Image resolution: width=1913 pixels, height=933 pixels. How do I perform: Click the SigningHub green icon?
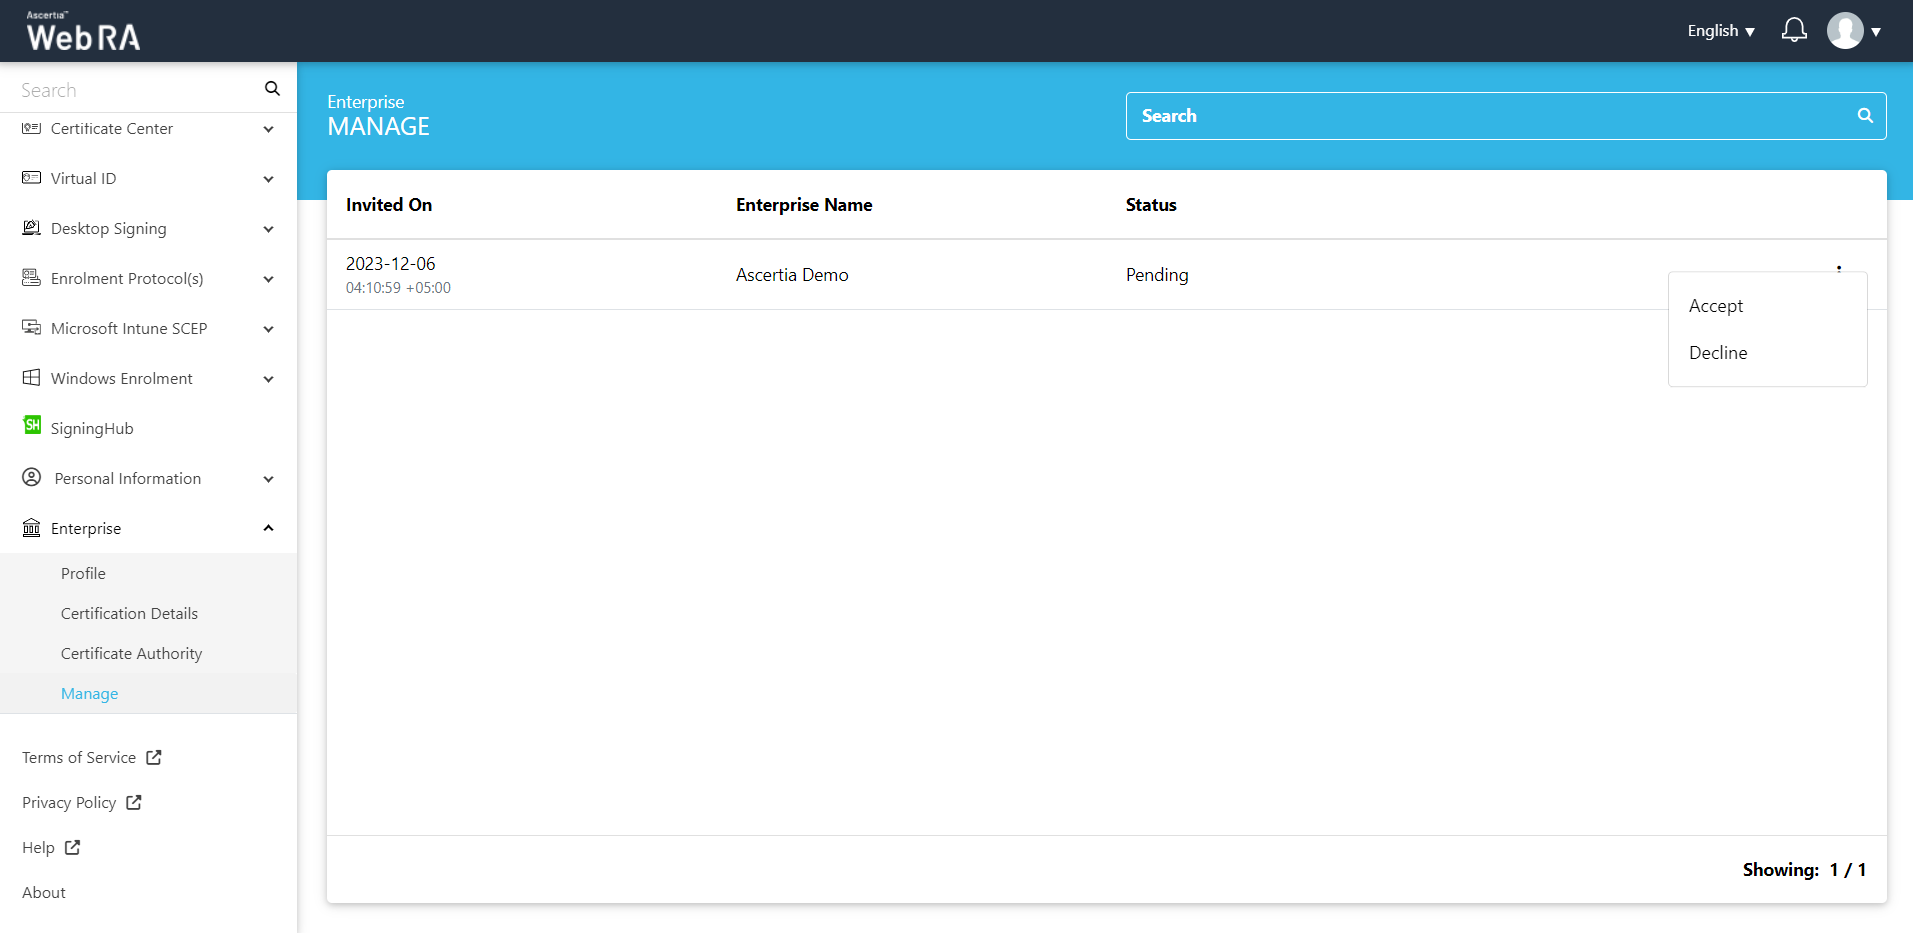[32, 426]
